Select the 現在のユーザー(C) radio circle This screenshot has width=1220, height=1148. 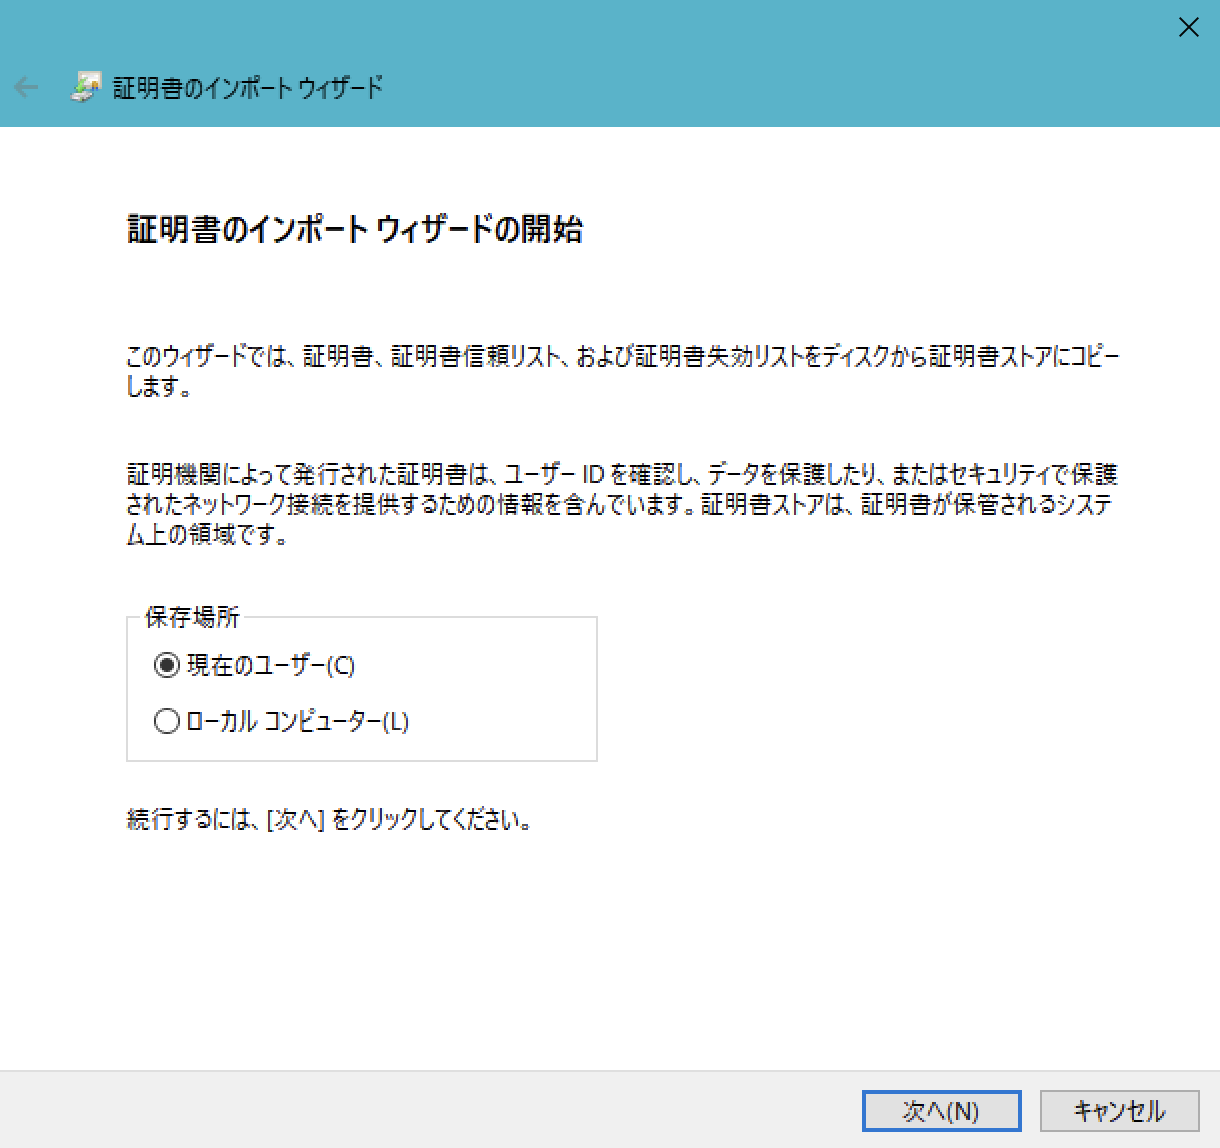pos(167,665)
